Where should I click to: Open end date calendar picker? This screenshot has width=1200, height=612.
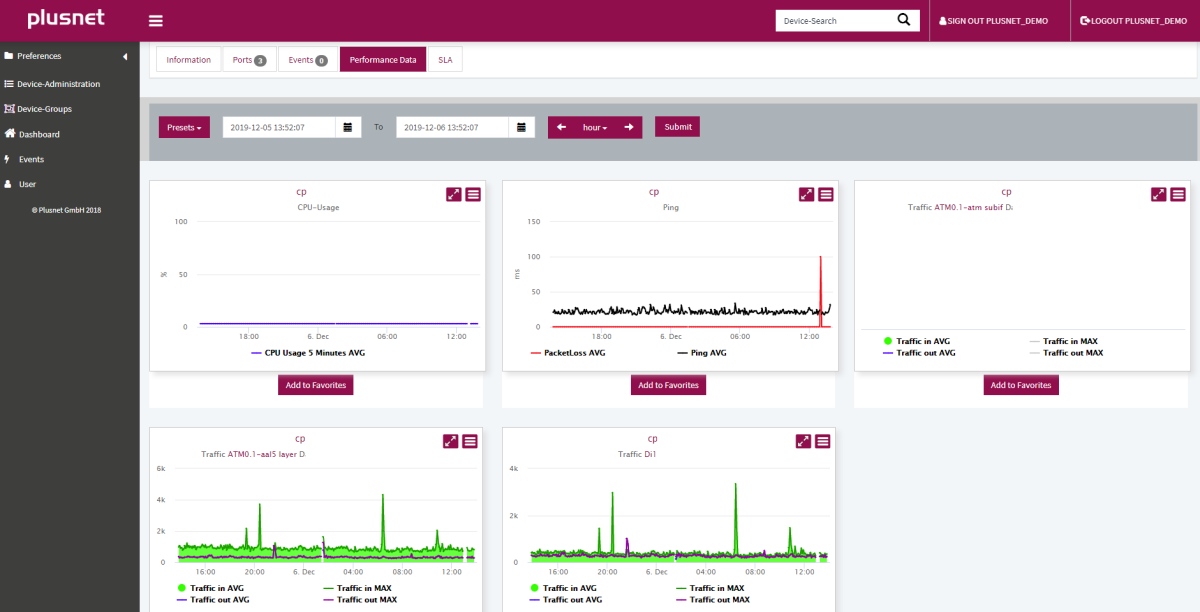pyautogui.click(x=521, y=127)
